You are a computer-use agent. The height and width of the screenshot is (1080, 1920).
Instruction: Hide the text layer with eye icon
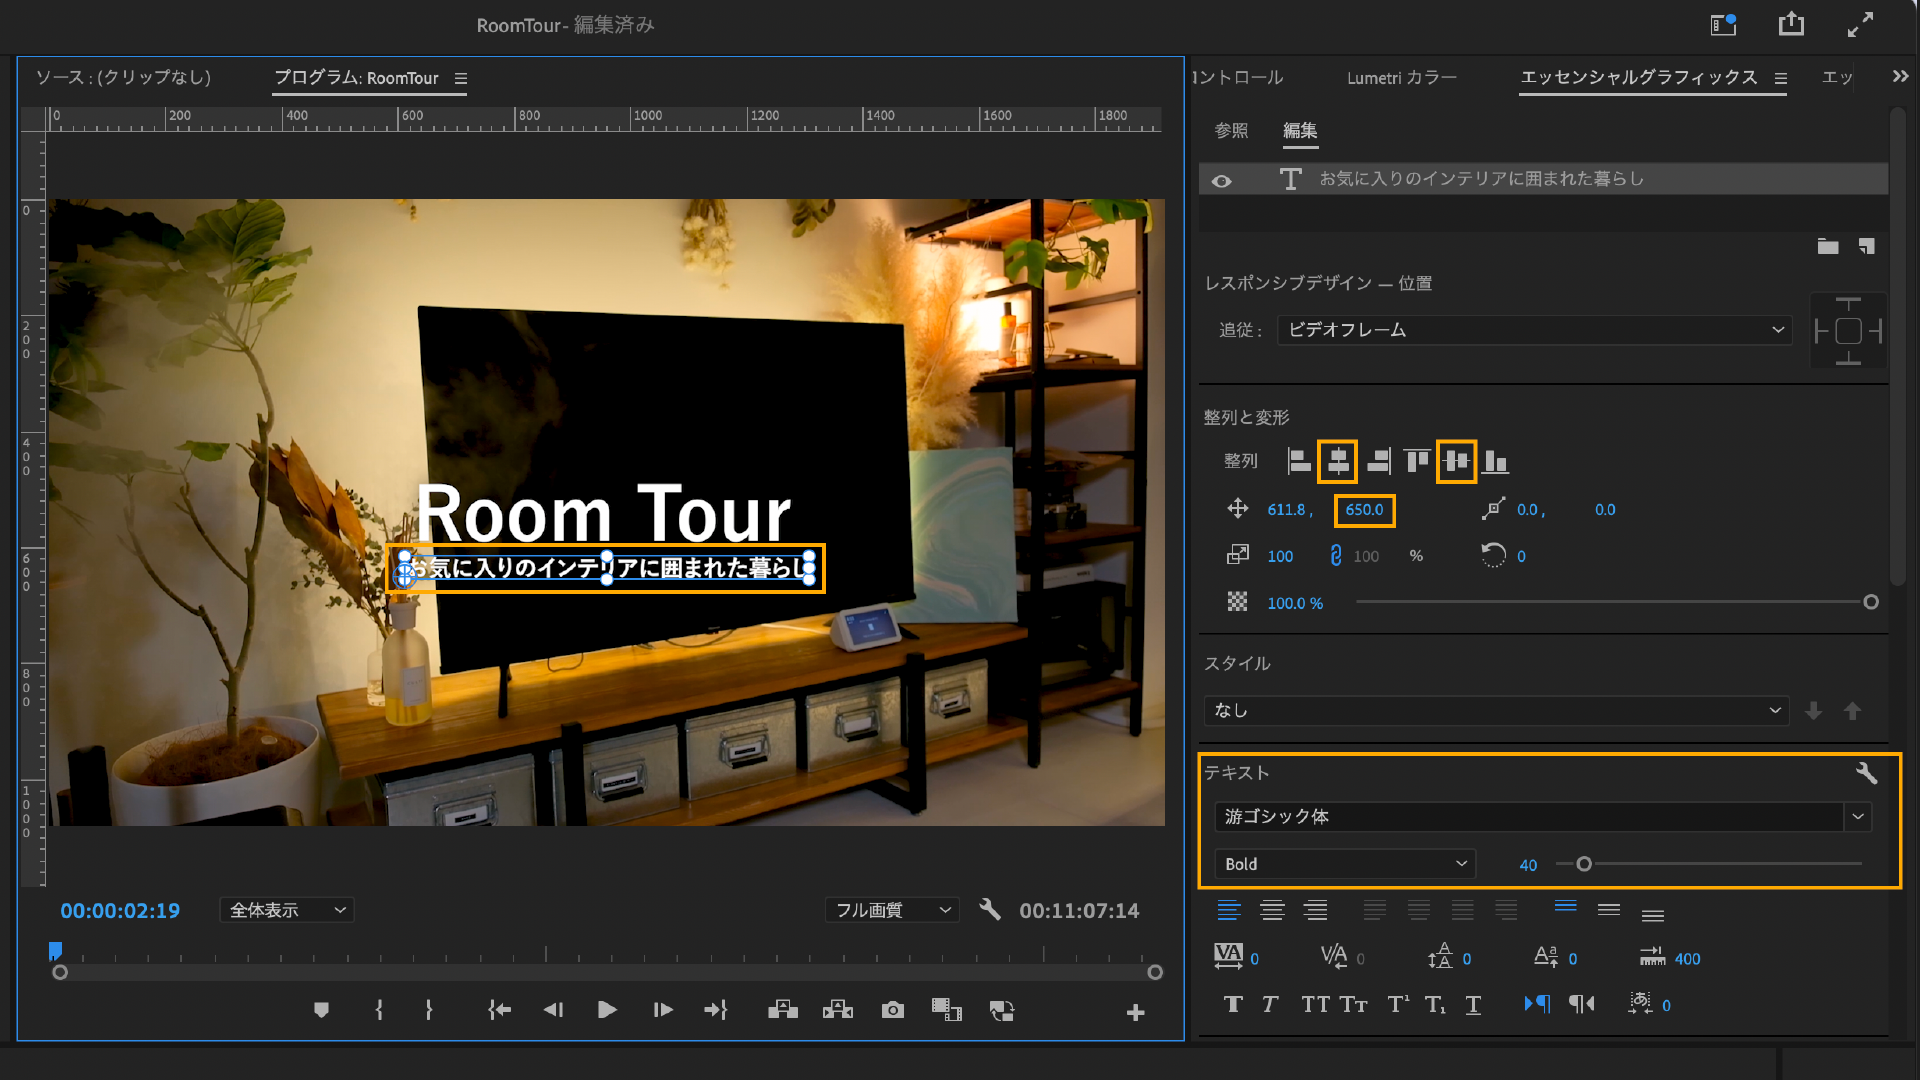[1221, 181]
